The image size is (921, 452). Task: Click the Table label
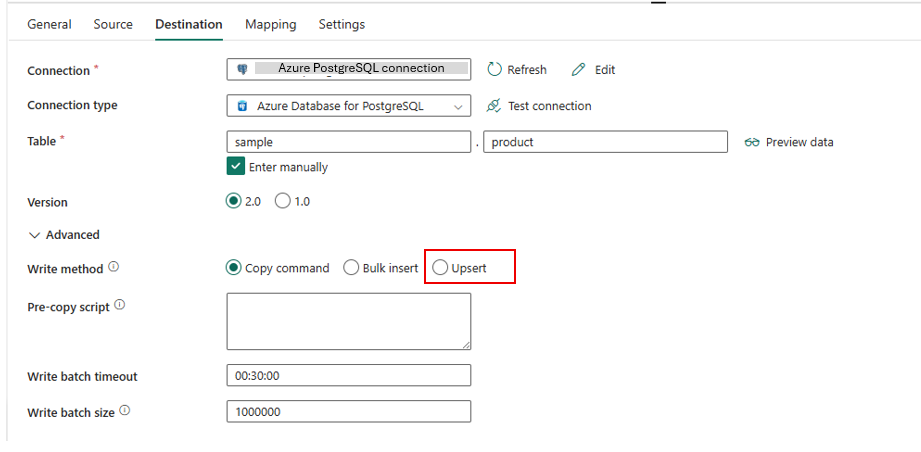[42, 141]
